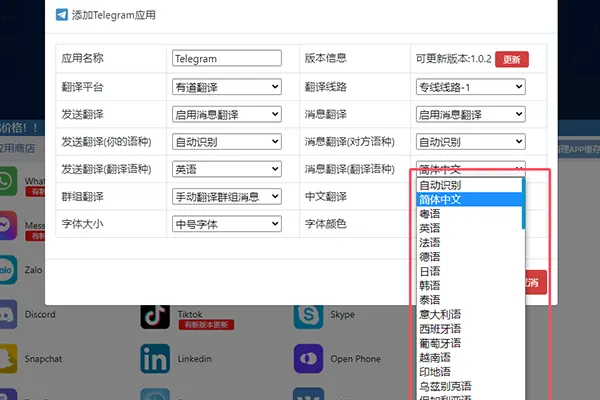600x400 pixels.
Task: Open the Linkedin app icon
Action: pyautogui.click(x=155, y=359)
